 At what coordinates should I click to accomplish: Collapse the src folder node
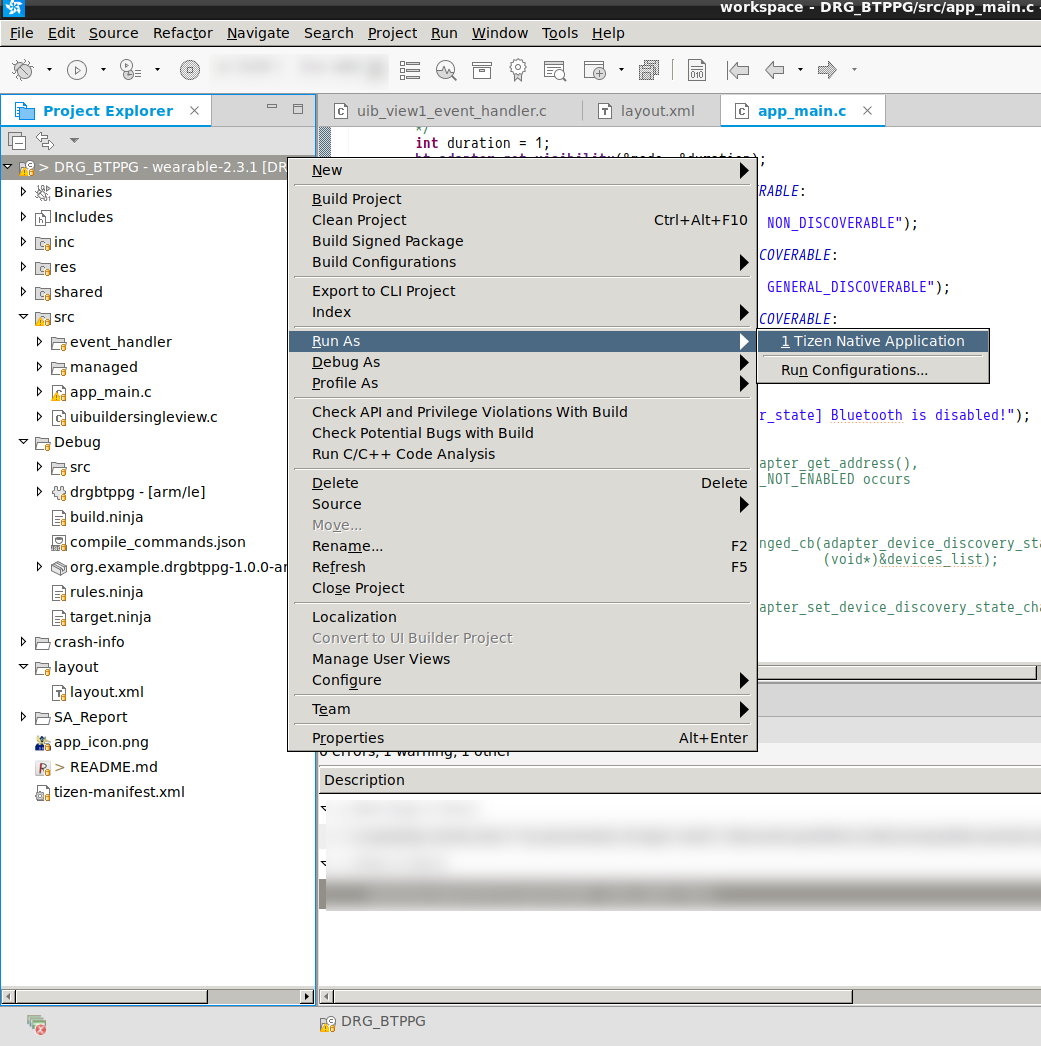click(23, 317)
